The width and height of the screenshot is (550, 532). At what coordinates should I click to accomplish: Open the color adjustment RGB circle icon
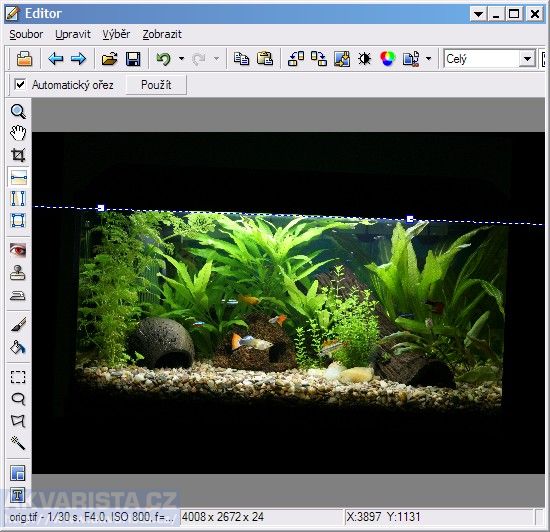[x=388, y=59]
